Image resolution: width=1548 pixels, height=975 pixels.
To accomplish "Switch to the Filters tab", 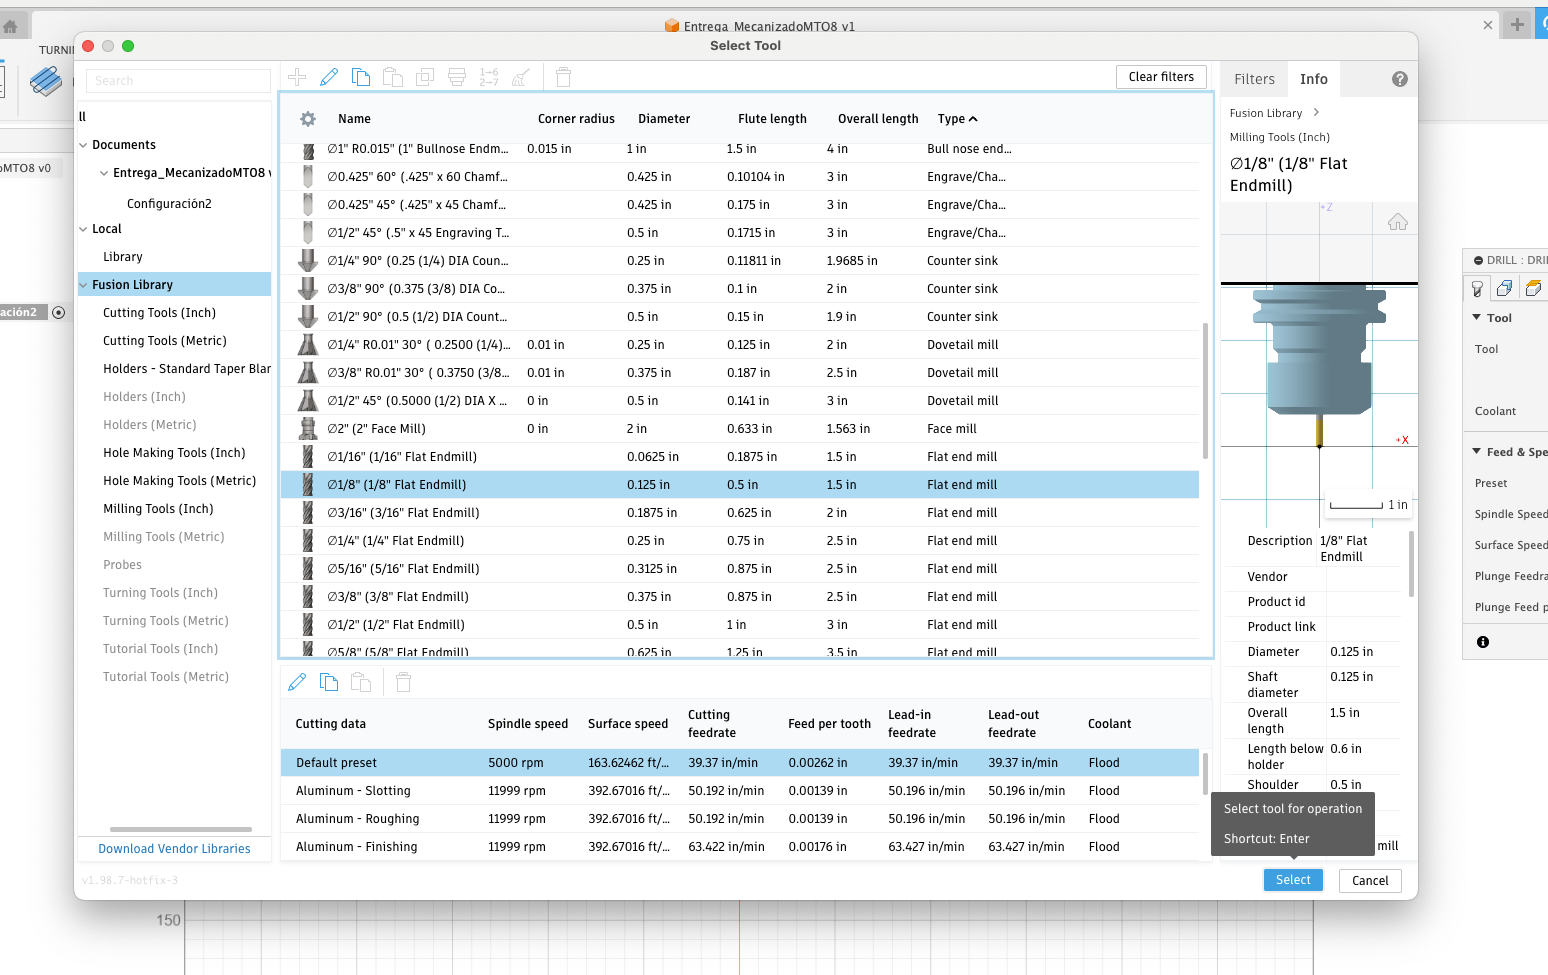I will 1254,79.
